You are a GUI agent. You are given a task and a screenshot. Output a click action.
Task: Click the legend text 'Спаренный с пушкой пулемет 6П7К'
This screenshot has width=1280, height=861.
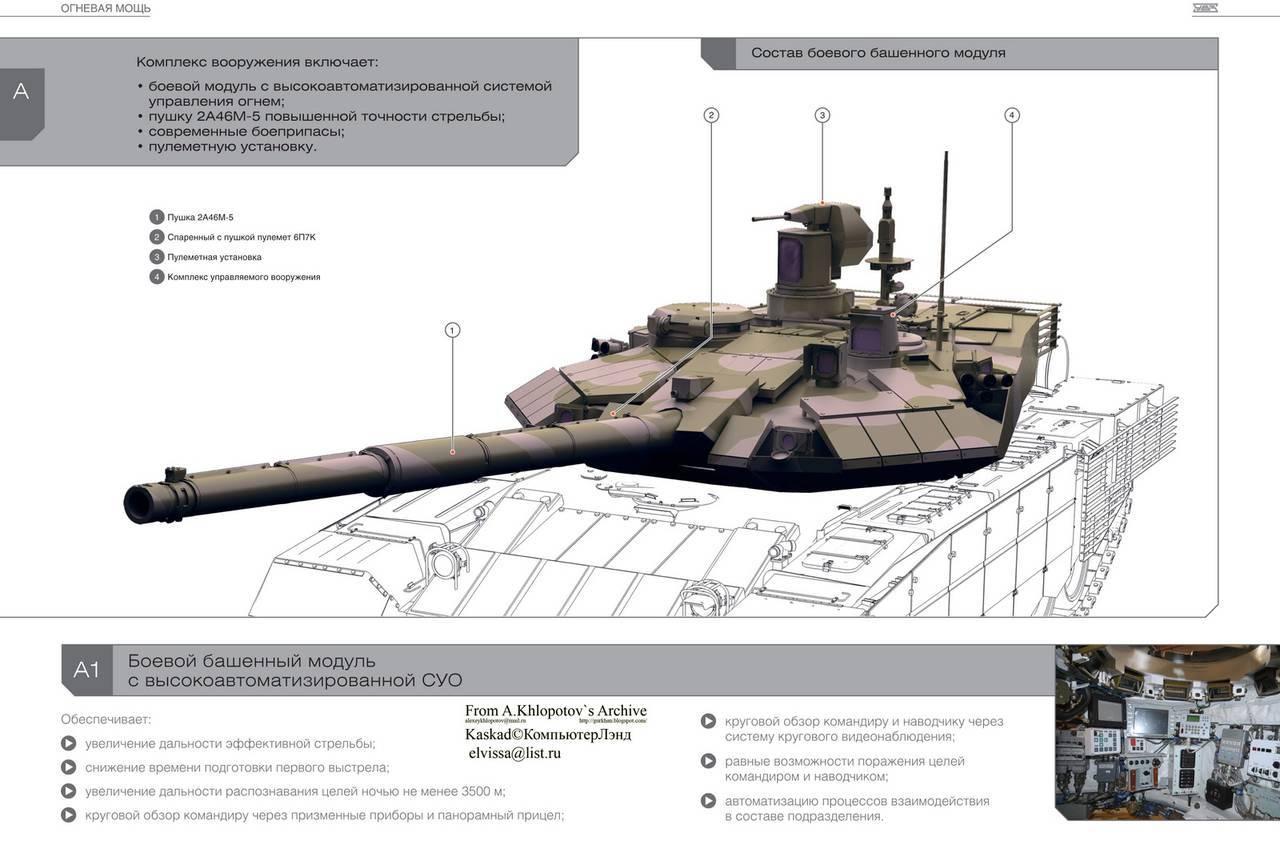pos(241,237)
